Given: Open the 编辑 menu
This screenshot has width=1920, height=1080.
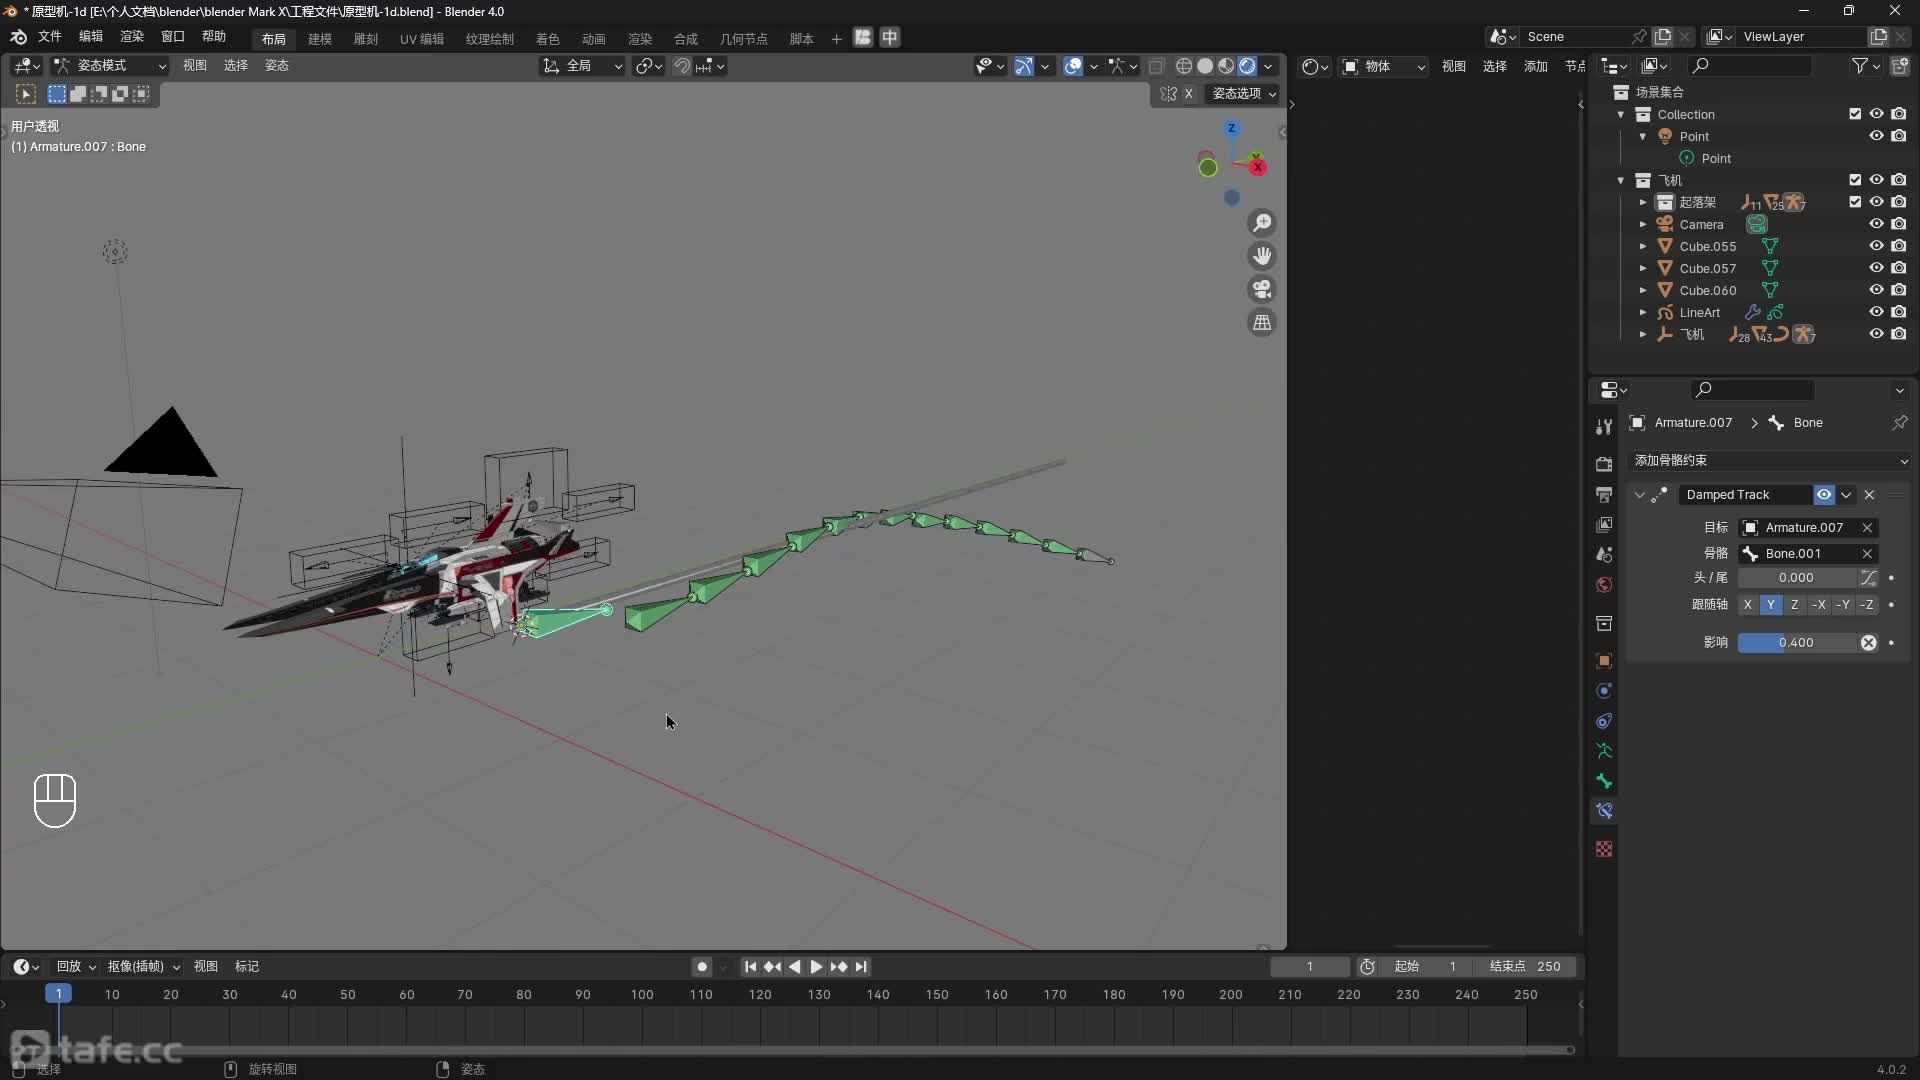Looking at the screenshot, I should point(91,36).
